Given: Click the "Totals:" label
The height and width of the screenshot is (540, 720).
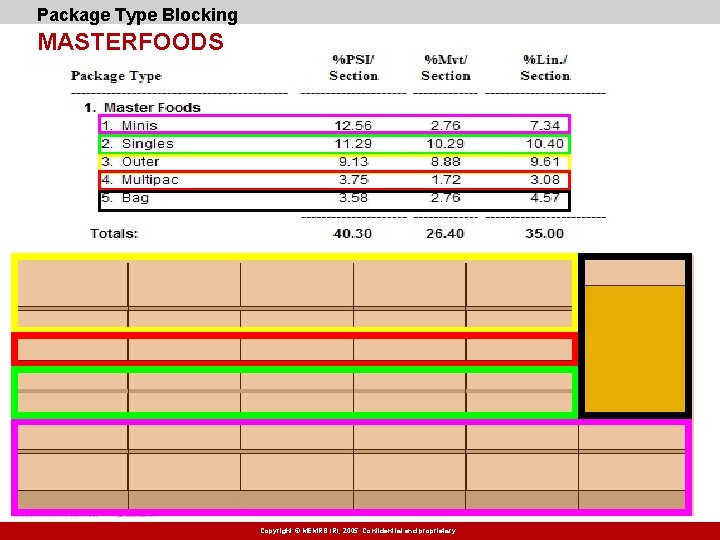Looking at the screenshot, I should 114,234.
